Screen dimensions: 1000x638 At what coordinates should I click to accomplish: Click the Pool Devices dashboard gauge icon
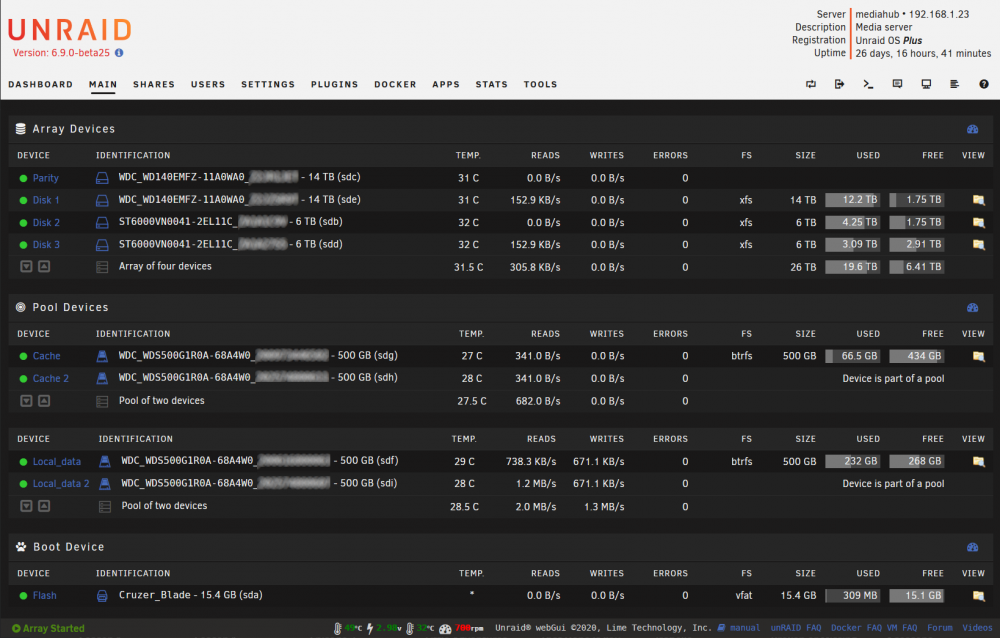click(x=973, y=308)
